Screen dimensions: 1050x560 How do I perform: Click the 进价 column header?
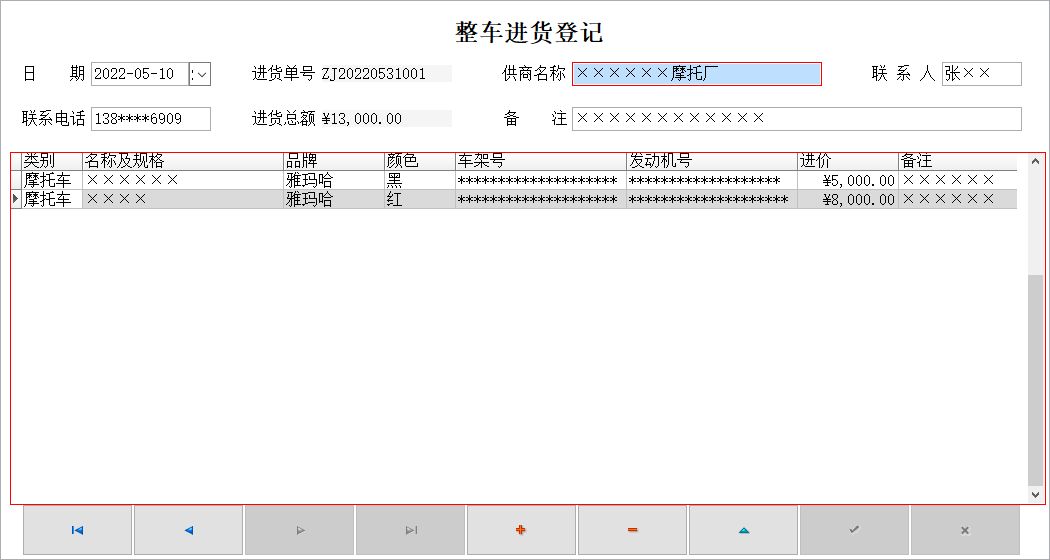coord(848,161)
